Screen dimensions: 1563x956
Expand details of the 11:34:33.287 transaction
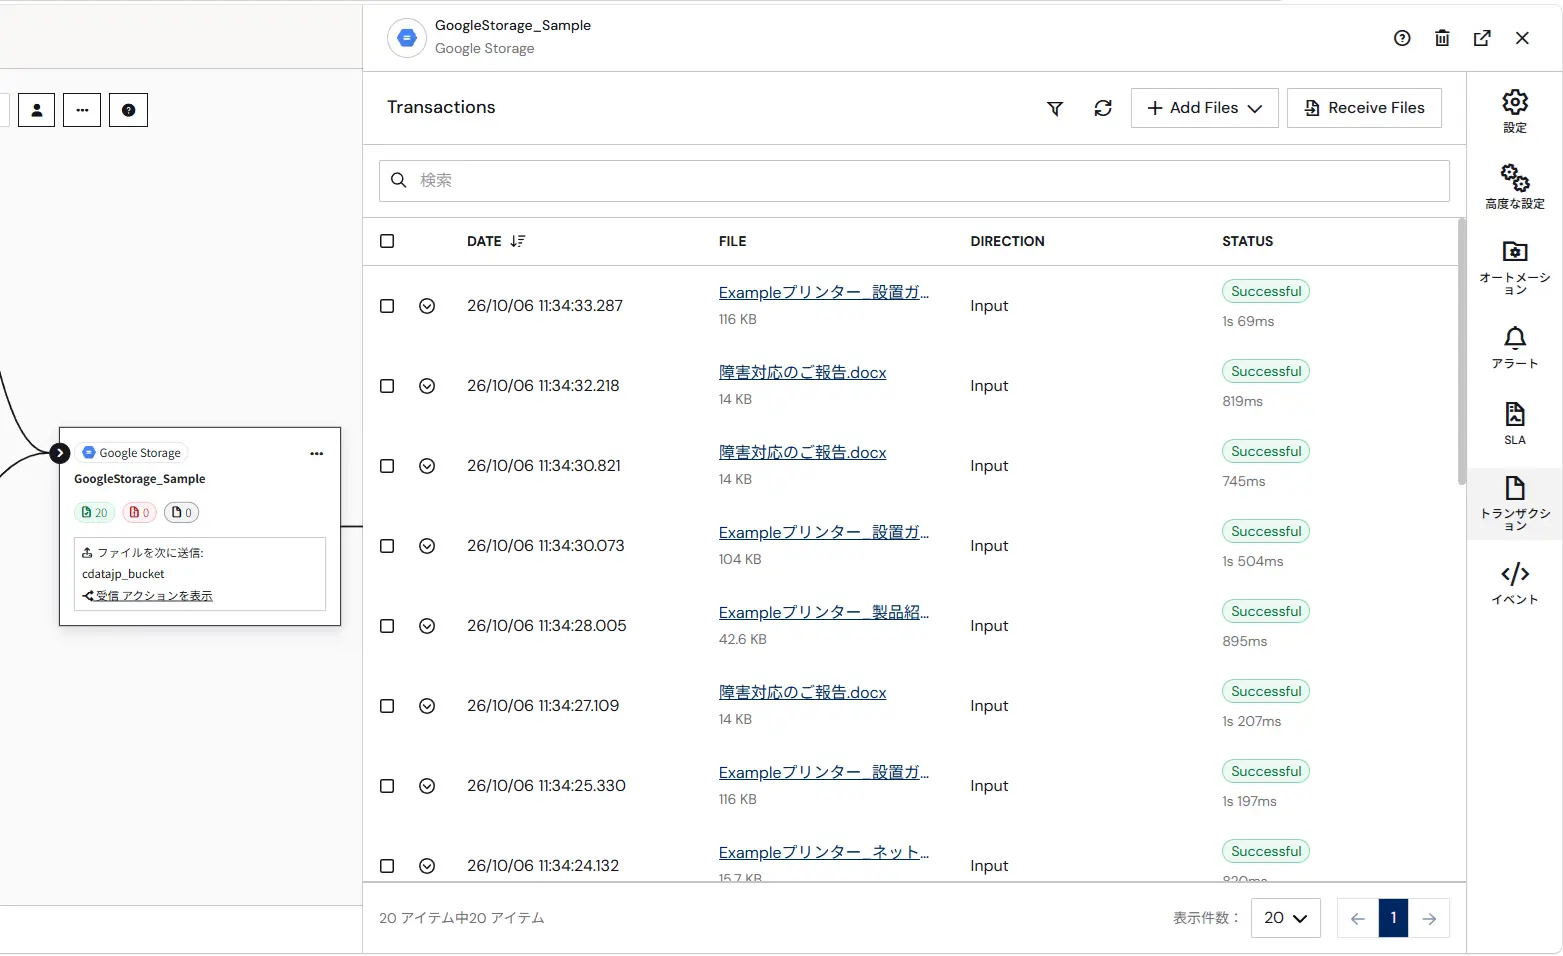coord(427,306)
